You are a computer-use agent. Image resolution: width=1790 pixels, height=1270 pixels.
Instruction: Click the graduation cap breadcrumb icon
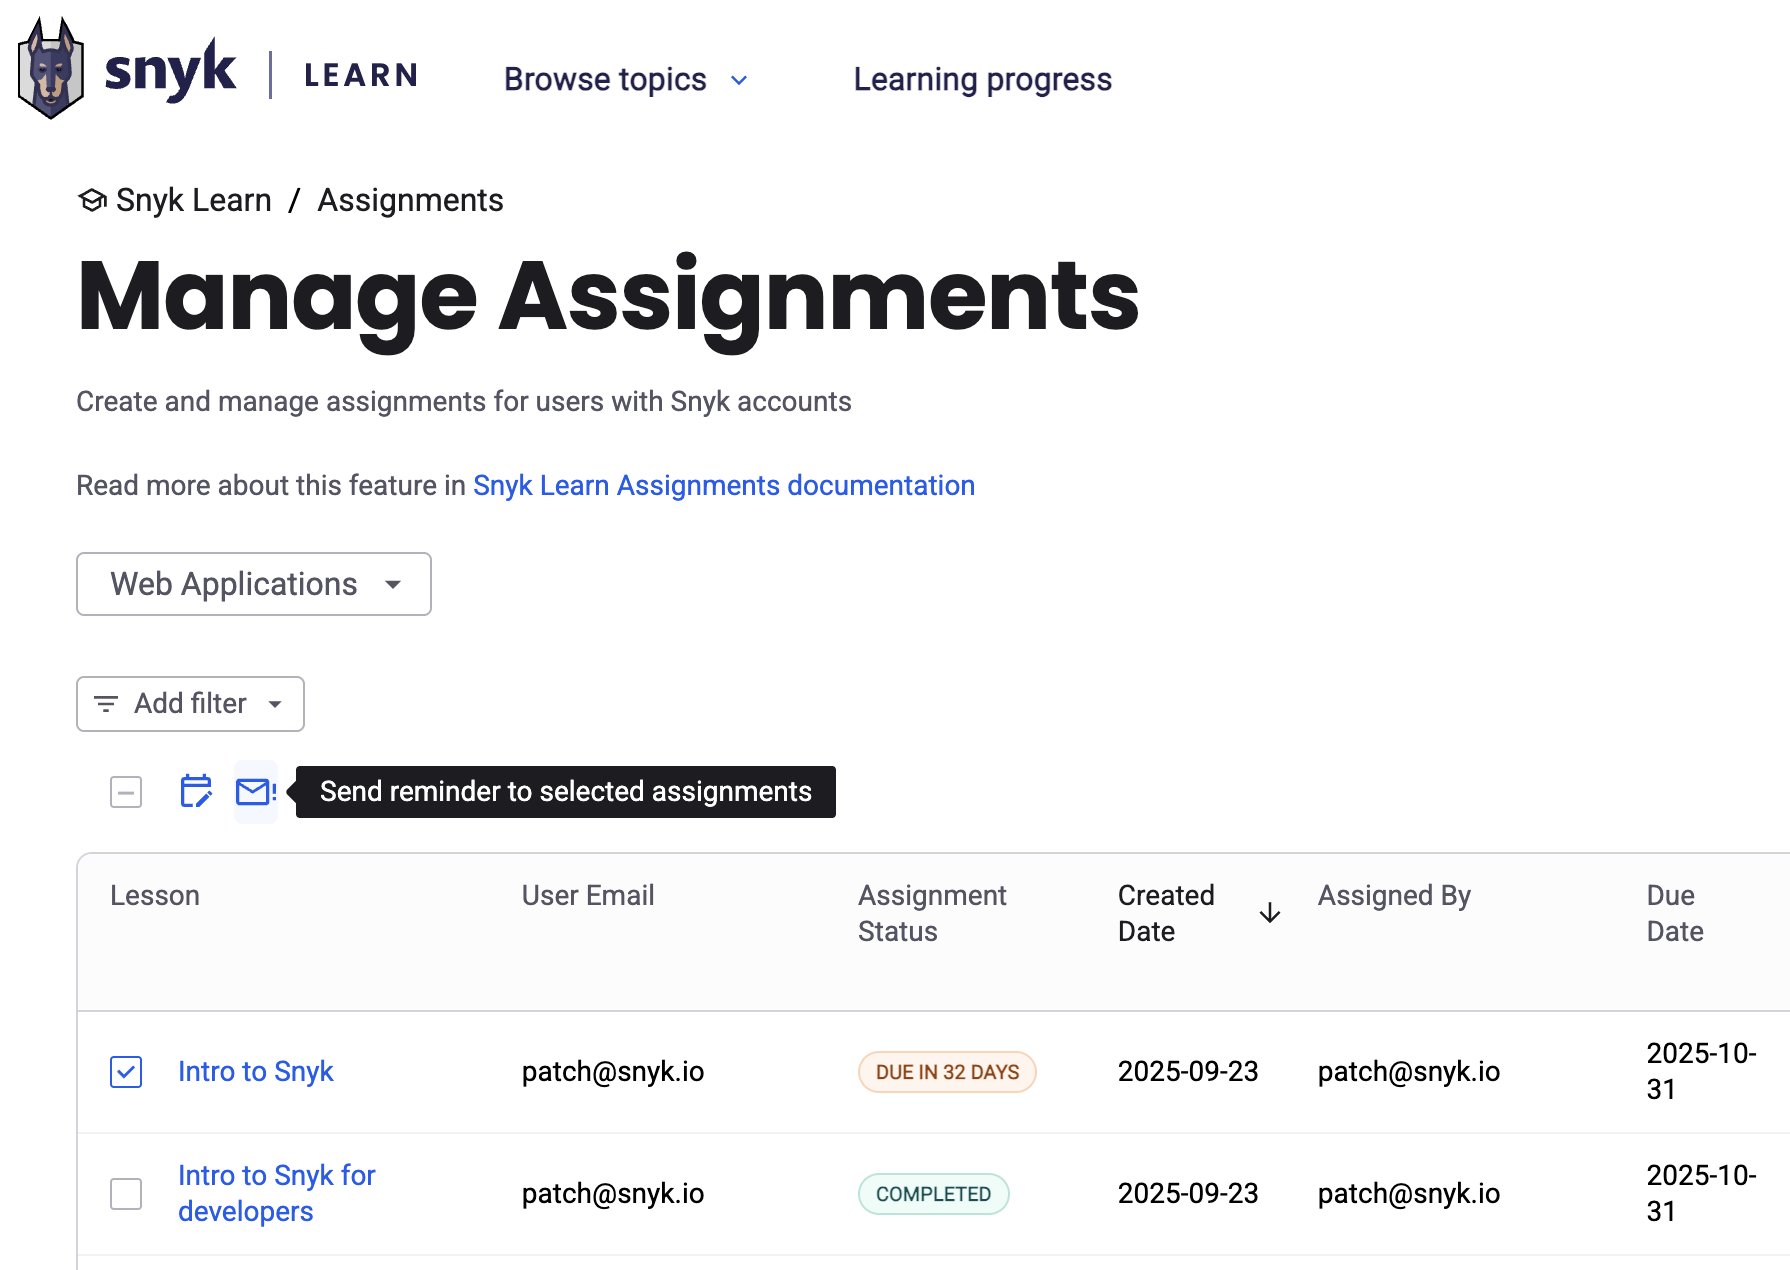pyautogui.click(x=92, y=200)
